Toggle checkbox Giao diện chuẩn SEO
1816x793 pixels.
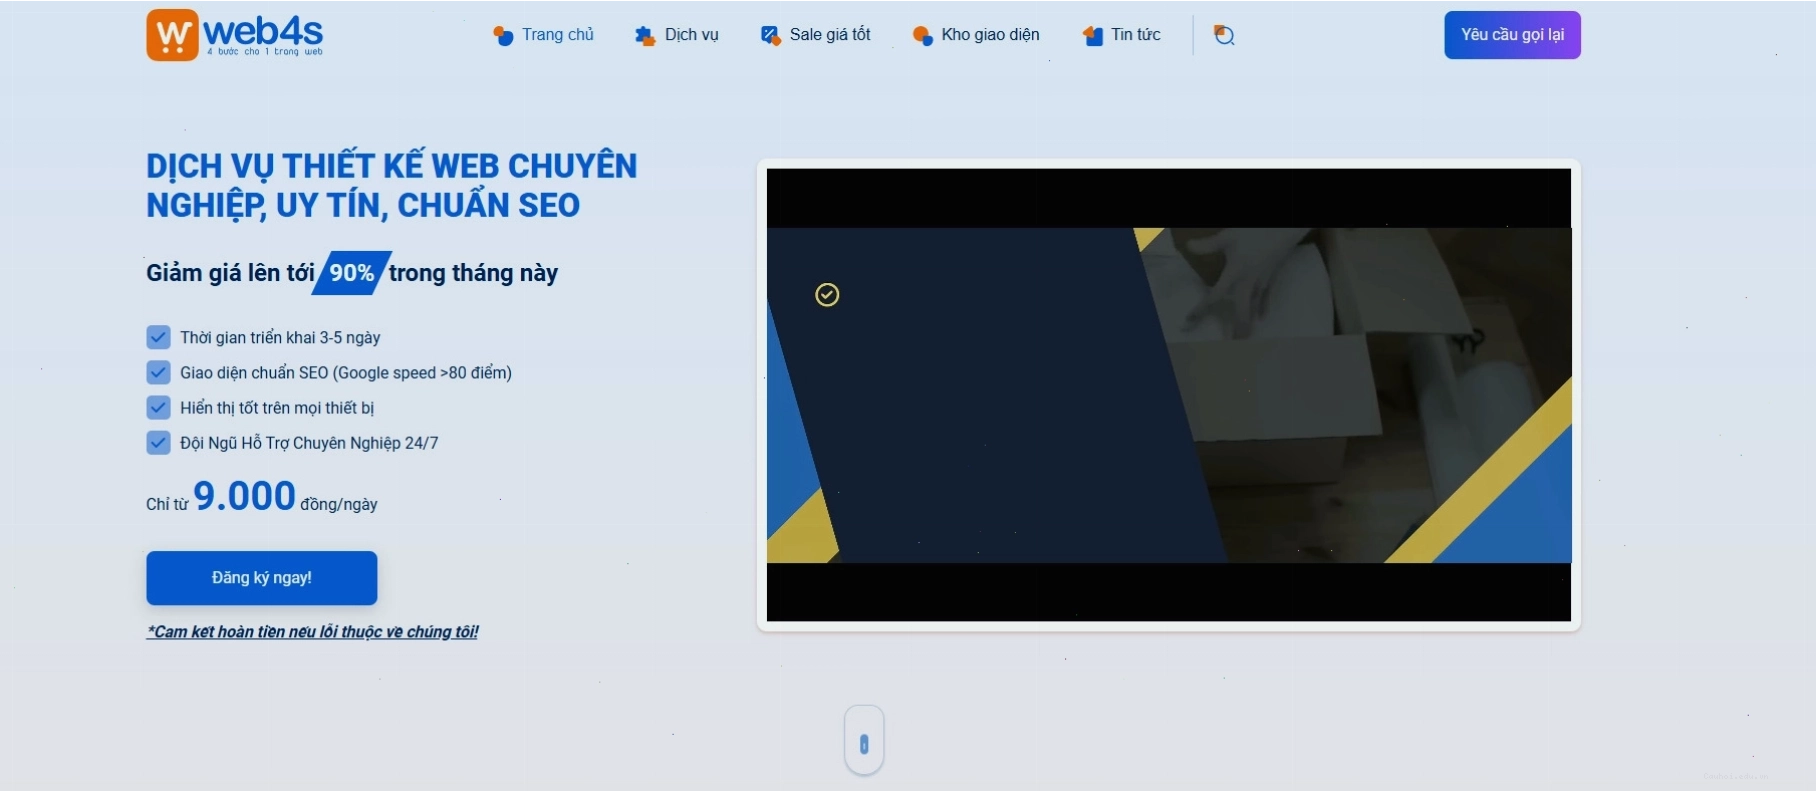pos(158,372)
